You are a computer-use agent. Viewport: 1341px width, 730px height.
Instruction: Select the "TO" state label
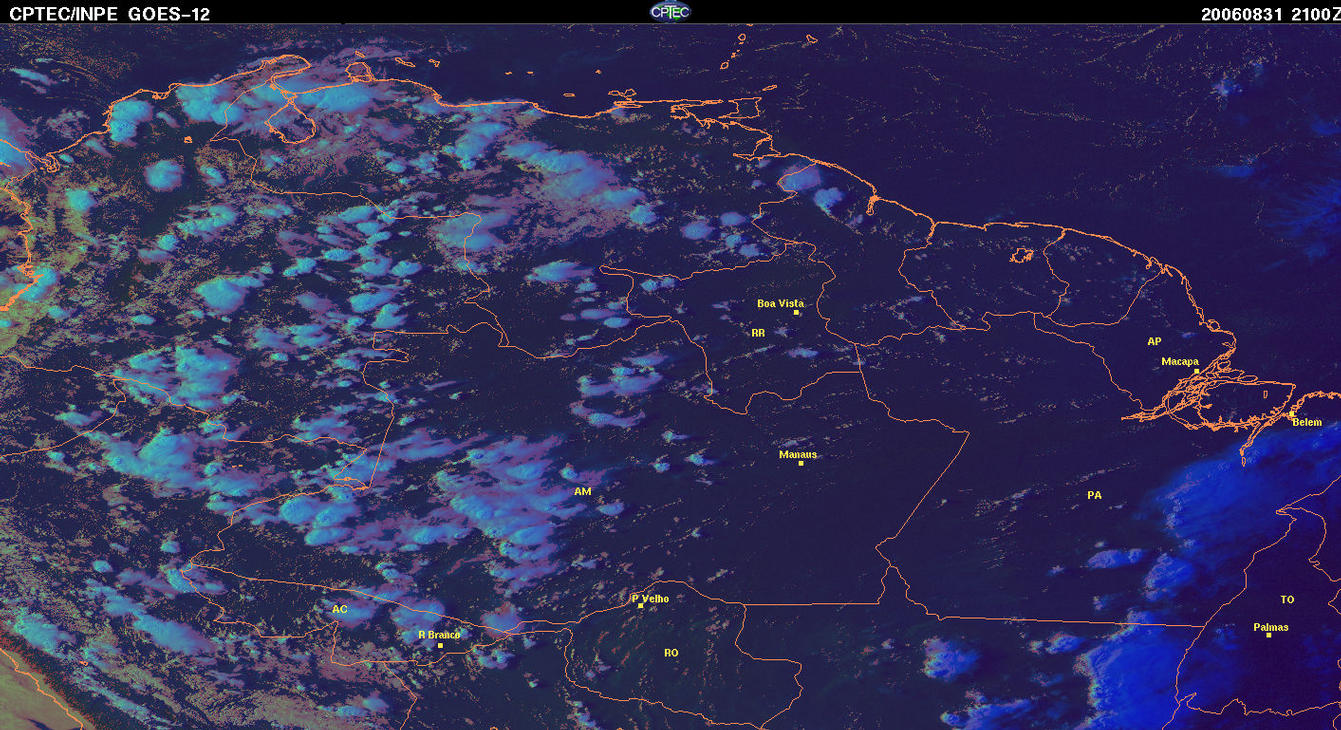[x=1287, y=600]
